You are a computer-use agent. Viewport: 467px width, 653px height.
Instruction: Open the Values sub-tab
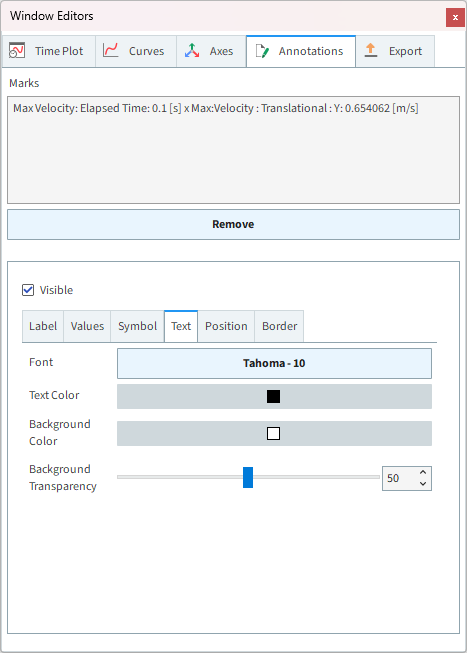87,326
